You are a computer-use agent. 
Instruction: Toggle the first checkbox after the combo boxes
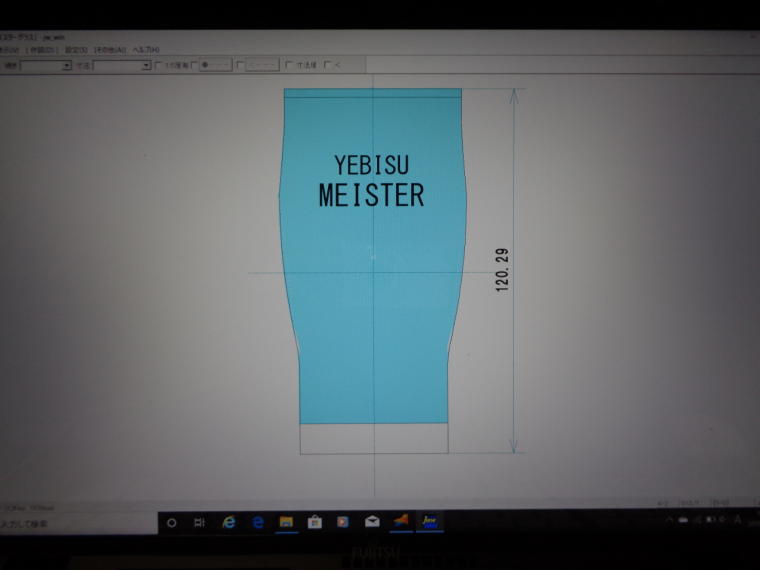(x=158, y=65)
